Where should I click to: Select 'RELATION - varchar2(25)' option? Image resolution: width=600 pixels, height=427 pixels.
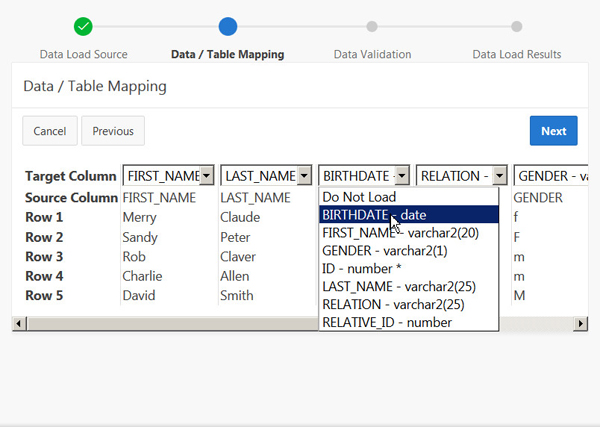[409, 305]
